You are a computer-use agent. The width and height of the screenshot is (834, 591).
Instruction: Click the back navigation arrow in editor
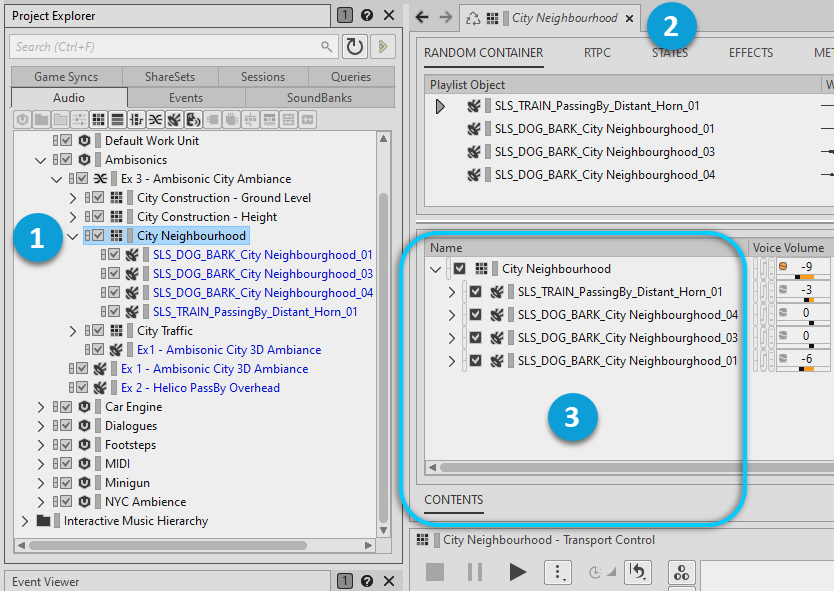422,18
